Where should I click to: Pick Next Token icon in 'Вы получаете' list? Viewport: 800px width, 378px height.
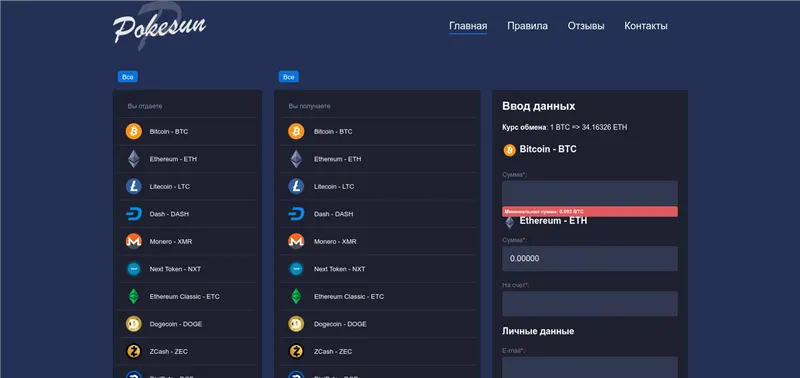(296, 269)
